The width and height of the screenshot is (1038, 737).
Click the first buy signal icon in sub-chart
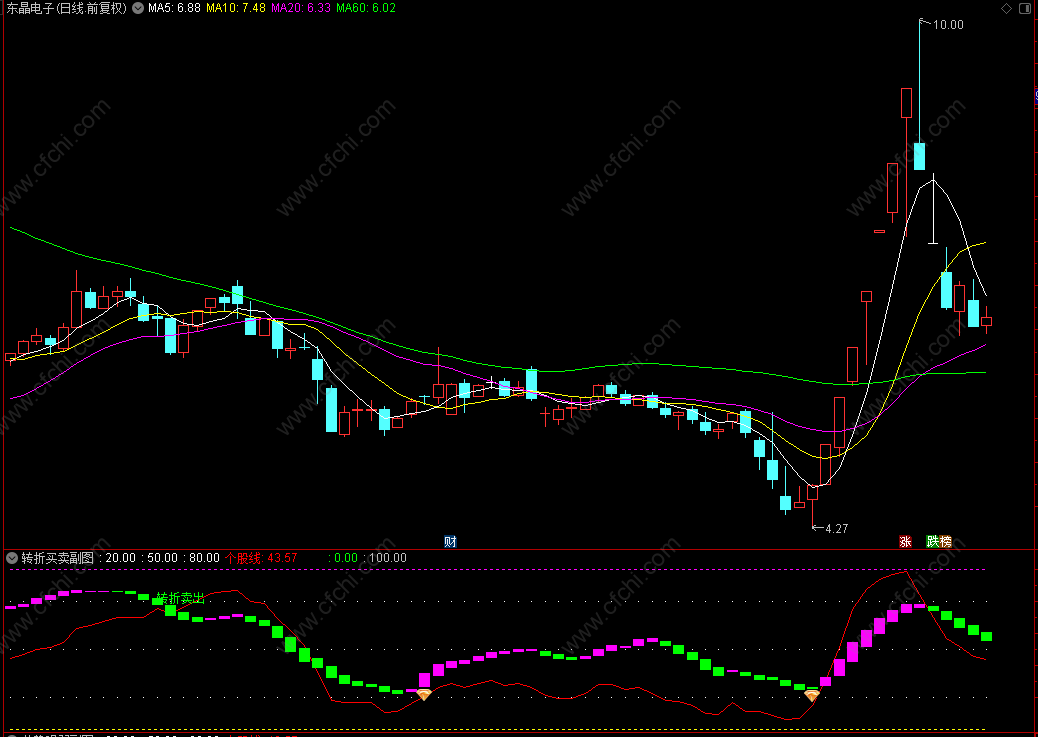424,695
